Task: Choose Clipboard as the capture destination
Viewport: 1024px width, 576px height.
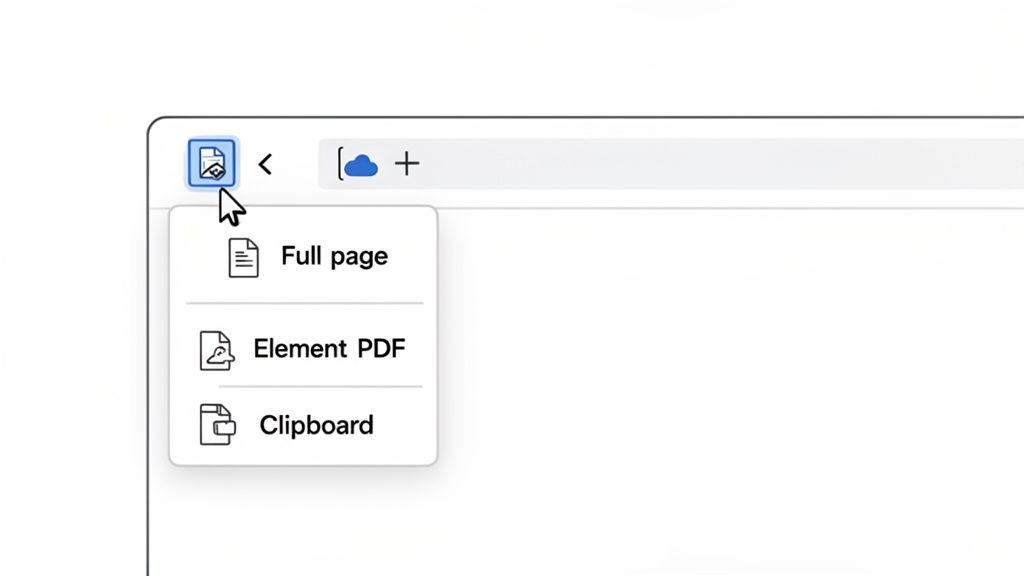Action: pyautogui.click(x=316, y=424)
